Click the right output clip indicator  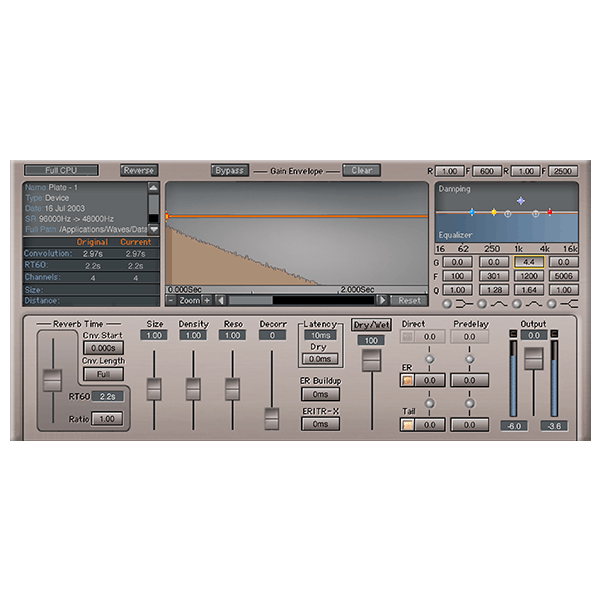[x=554, y=334]
